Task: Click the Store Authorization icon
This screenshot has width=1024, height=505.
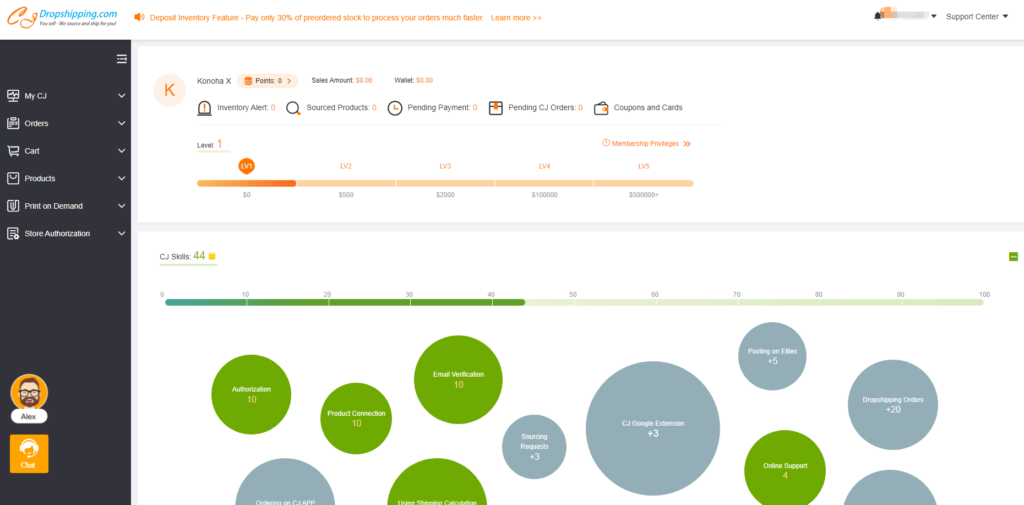Action: pos(13,233)
